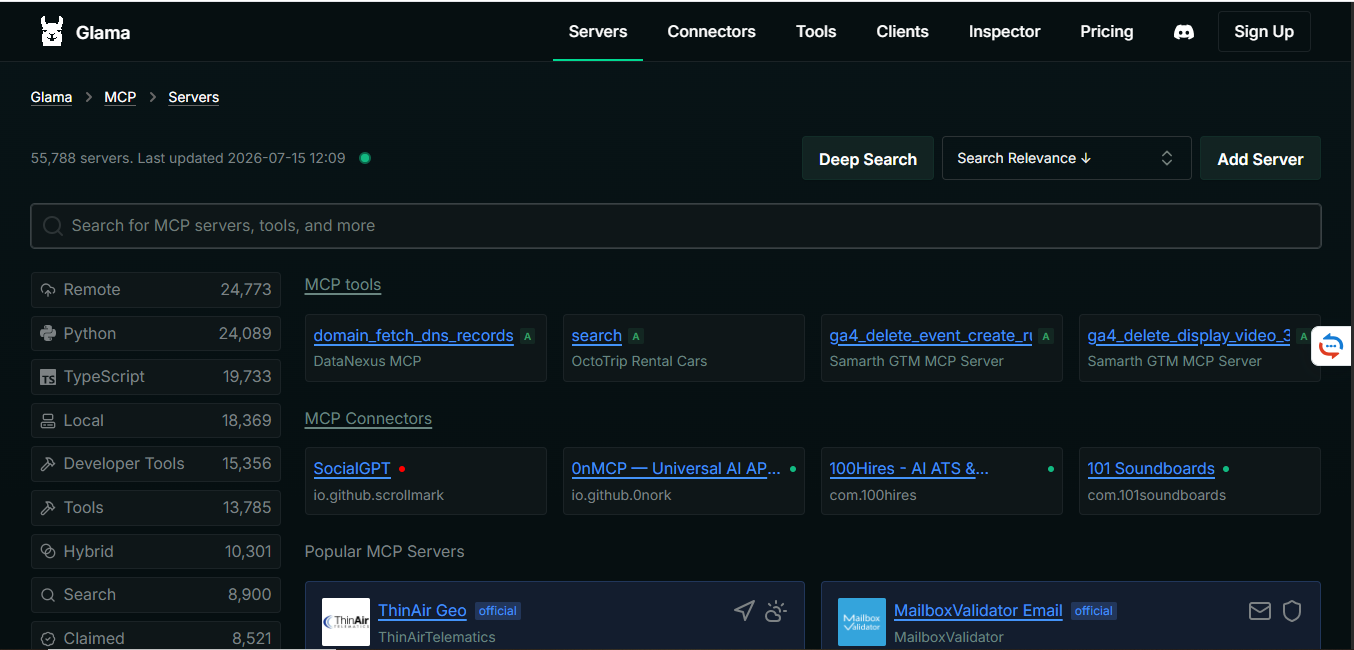This screenshot has width=1354, height=650.
Task: Switch to the Inspector tab
Action: [x=1005, y=32]
